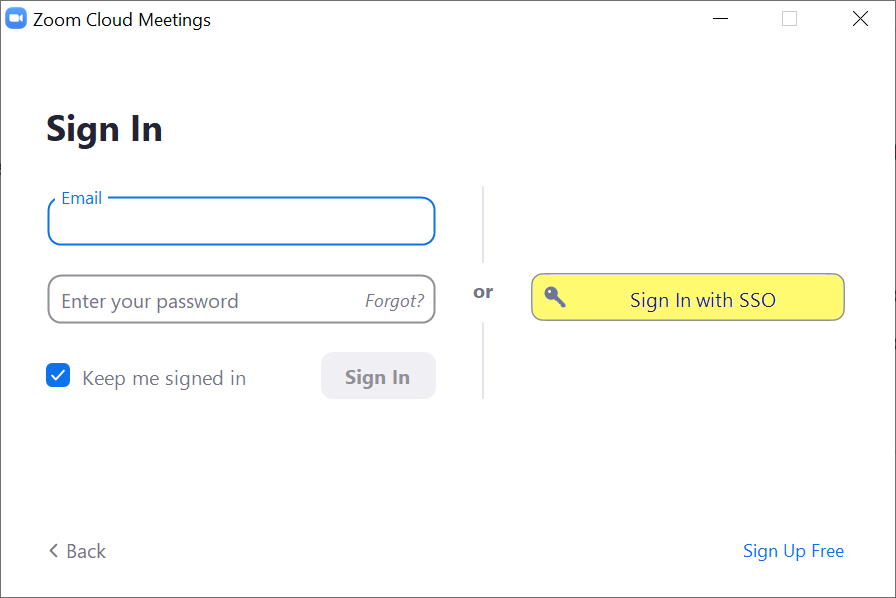
Task: Open the Sign Up Free link
Action: tap(793, 551)
